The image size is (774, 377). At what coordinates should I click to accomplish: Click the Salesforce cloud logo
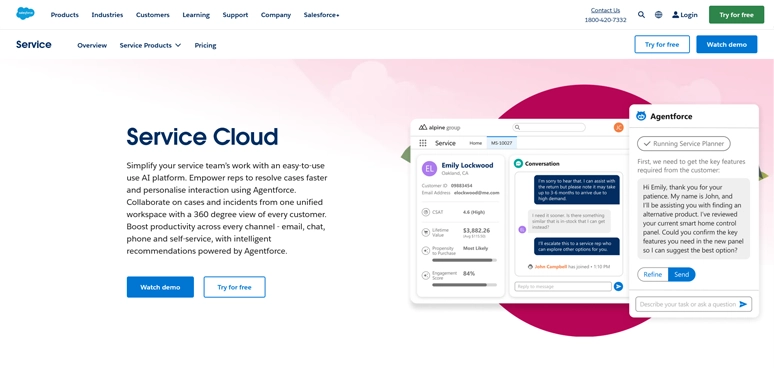[x=25, y=13]
